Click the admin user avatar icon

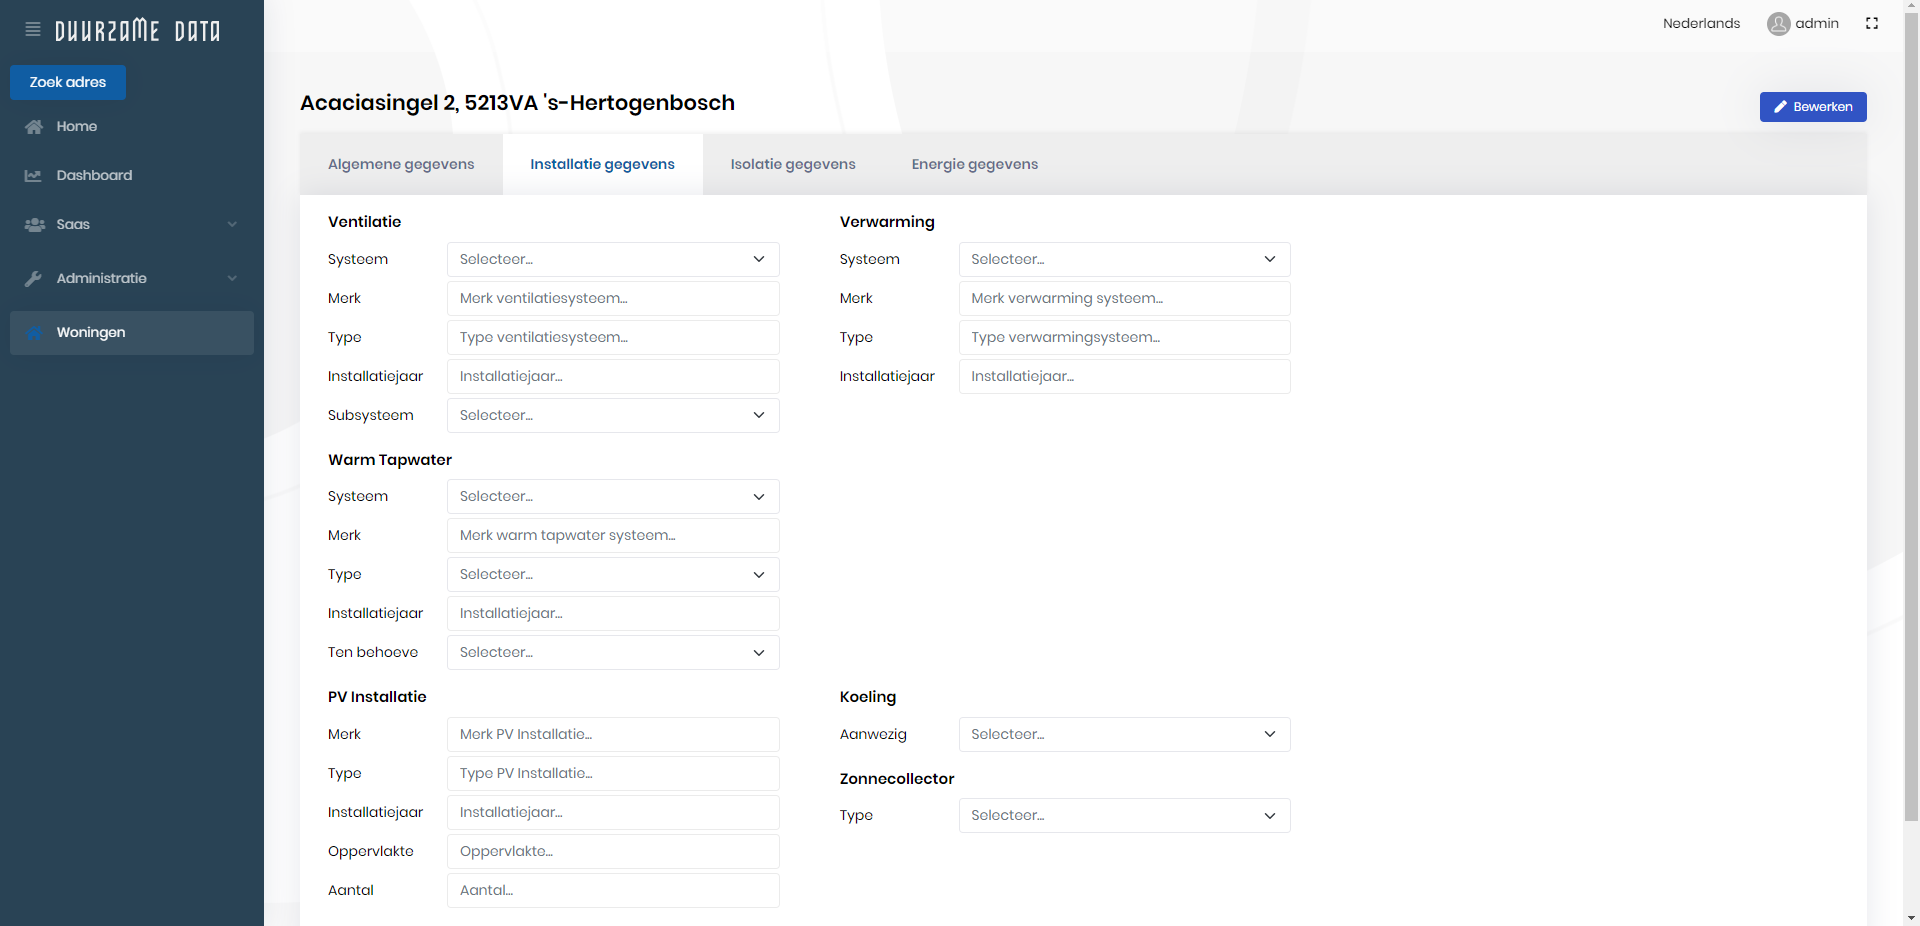1778,24
